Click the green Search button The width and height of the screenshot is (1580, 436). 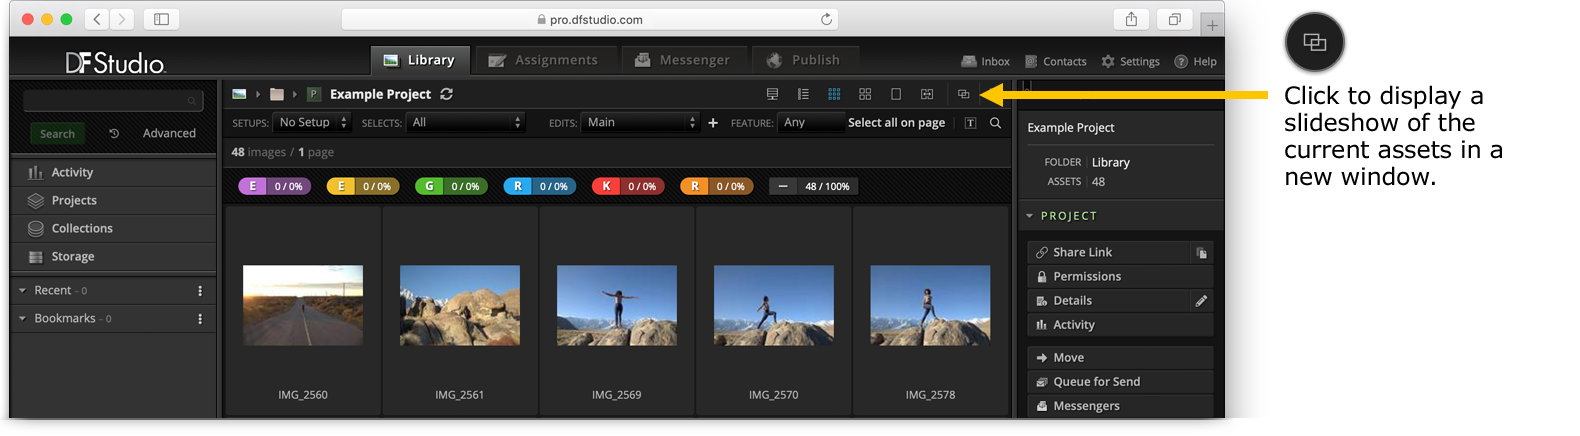pyautogui.click(x=58, y=134)
